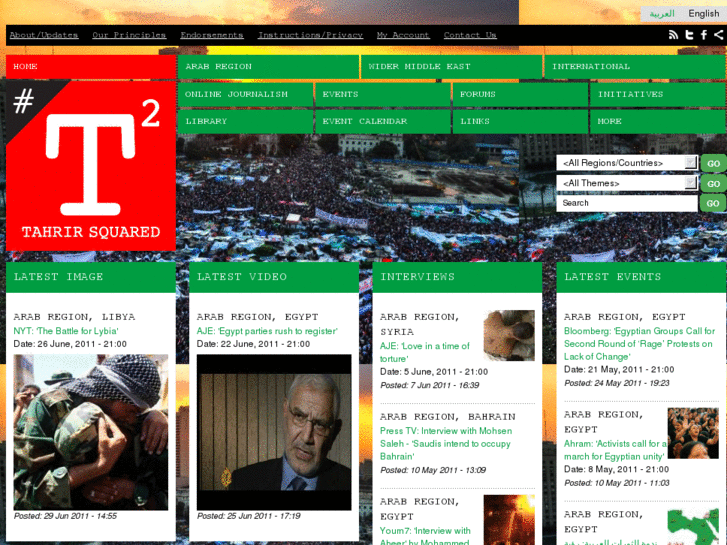Click the Interviews section header

click(x=457, y=277)
